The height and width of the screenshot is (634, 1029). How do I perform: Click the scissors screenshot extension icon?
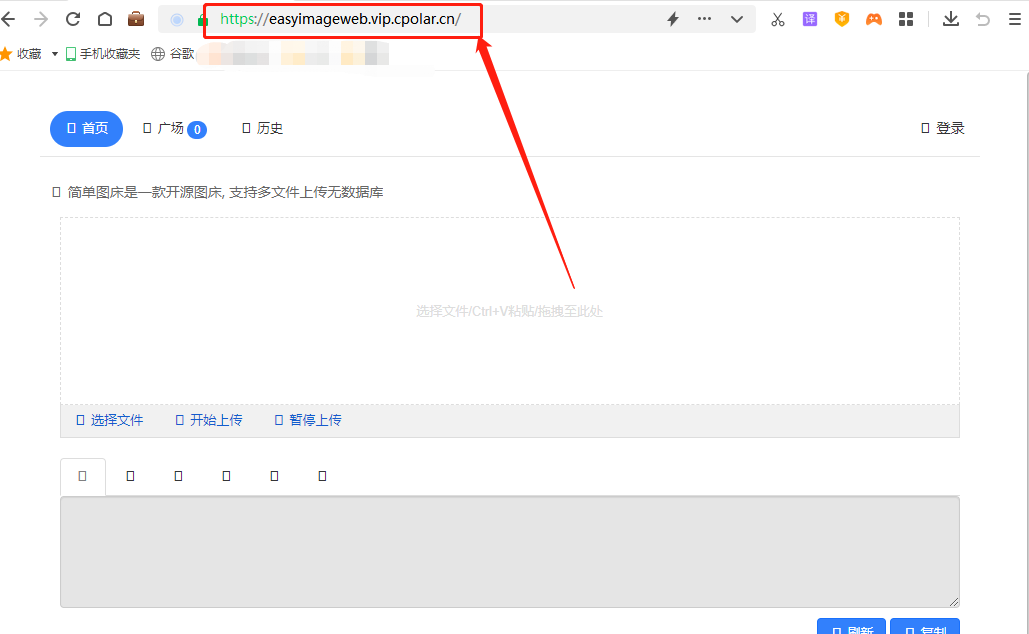[x=777, y=18]
